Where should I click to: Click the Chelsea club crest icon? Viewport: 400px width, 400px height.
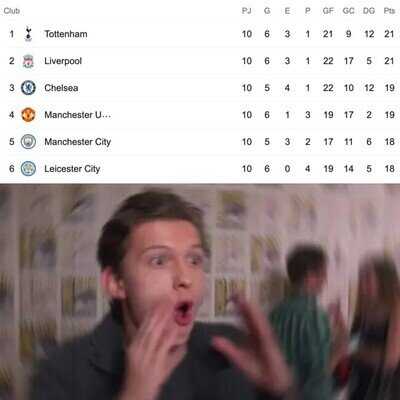(x=28, y=88)
